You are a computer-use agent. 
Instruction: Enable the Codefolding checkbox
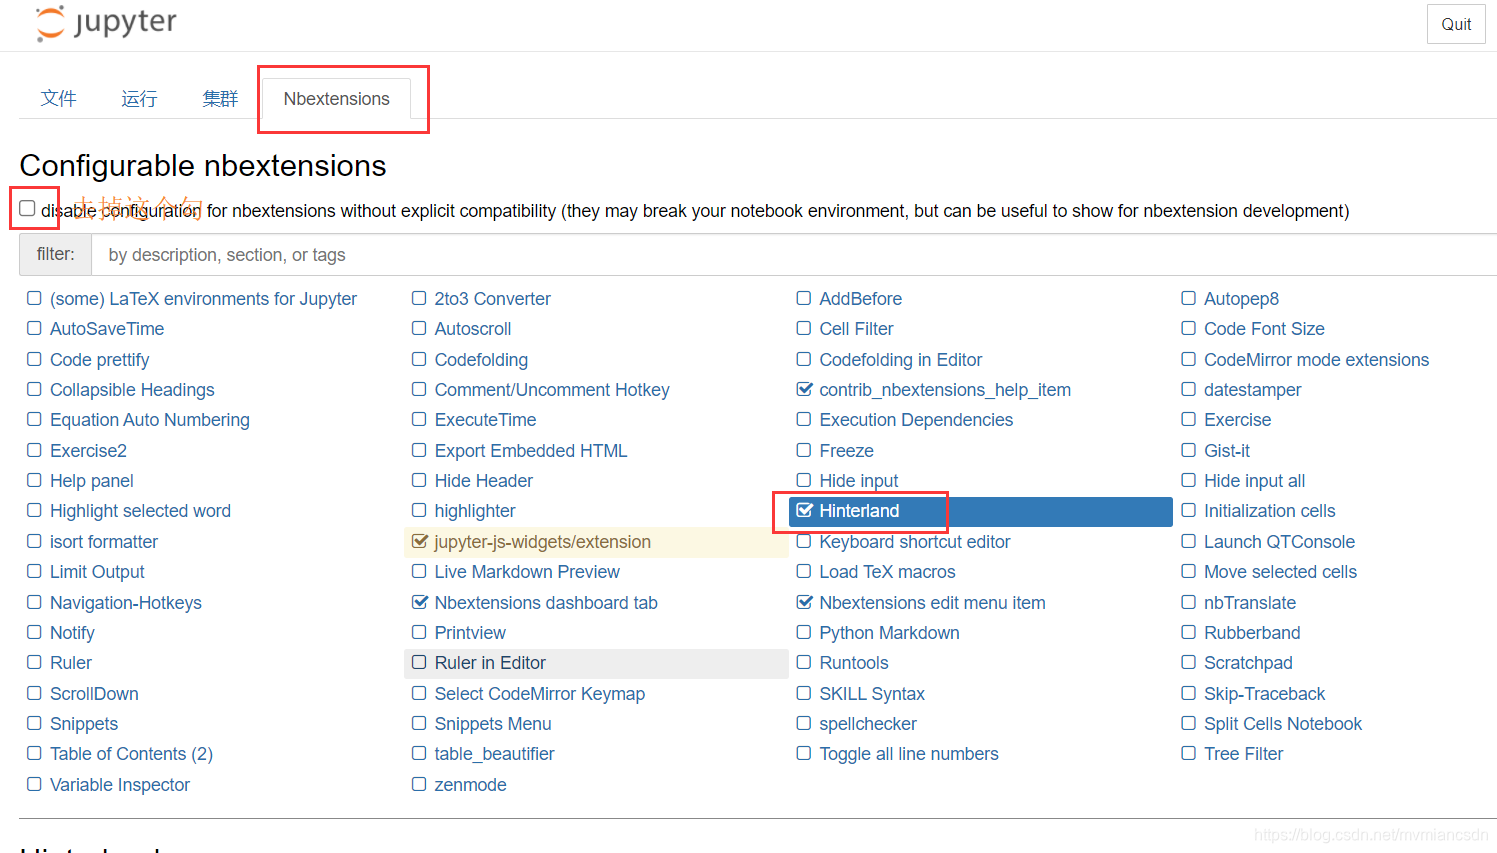click(419, 359)
